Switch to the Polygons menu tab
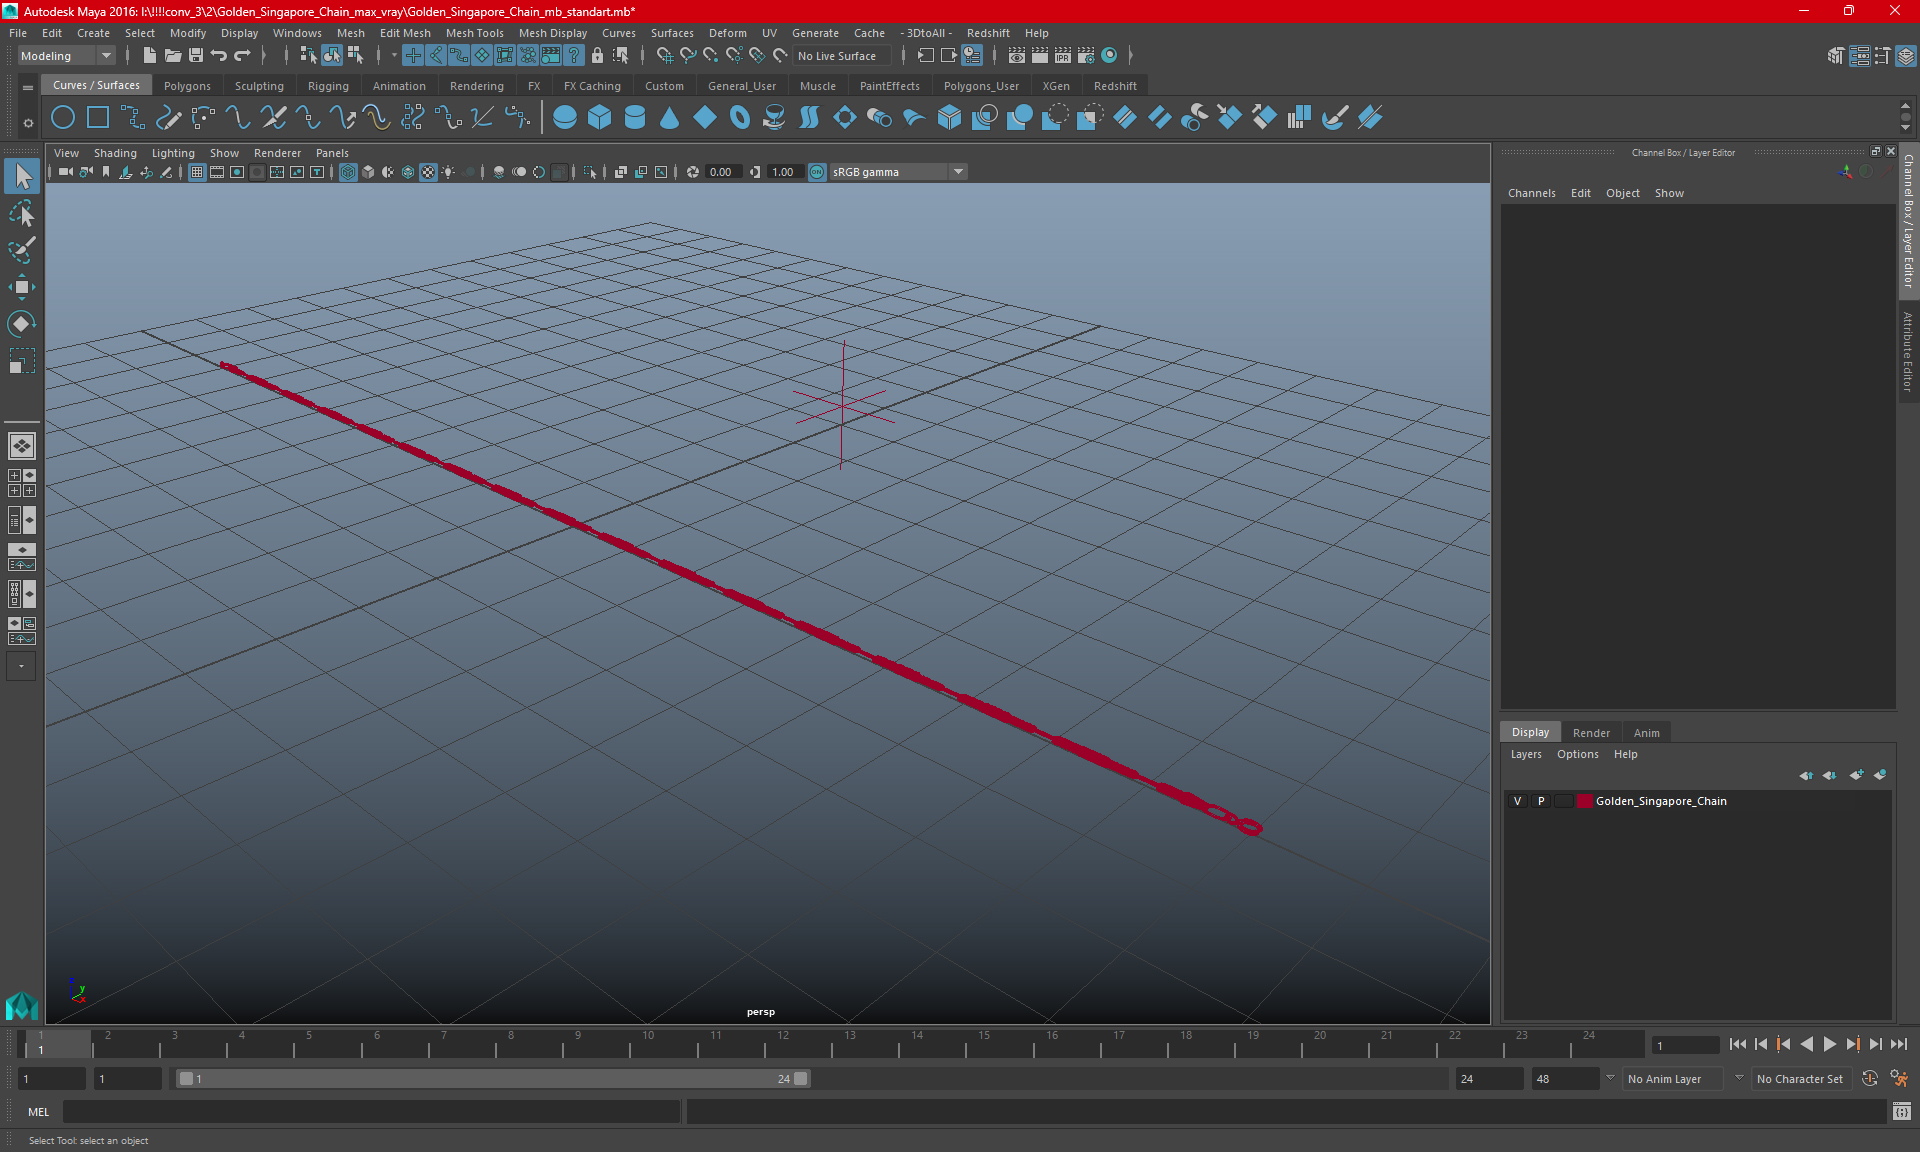This screenshot has width=1920, height=1152. [188, 85]
